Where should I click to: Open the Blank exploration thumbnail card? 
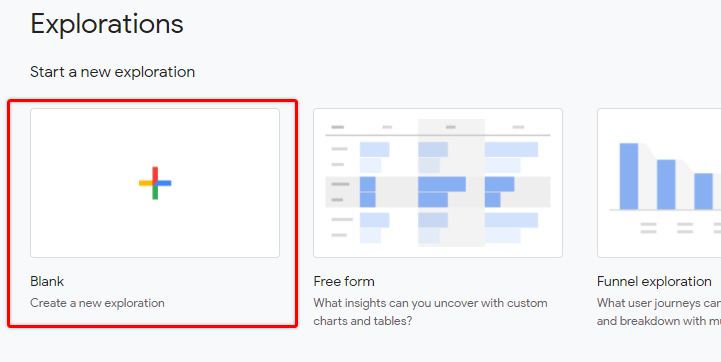click(155, 183)
